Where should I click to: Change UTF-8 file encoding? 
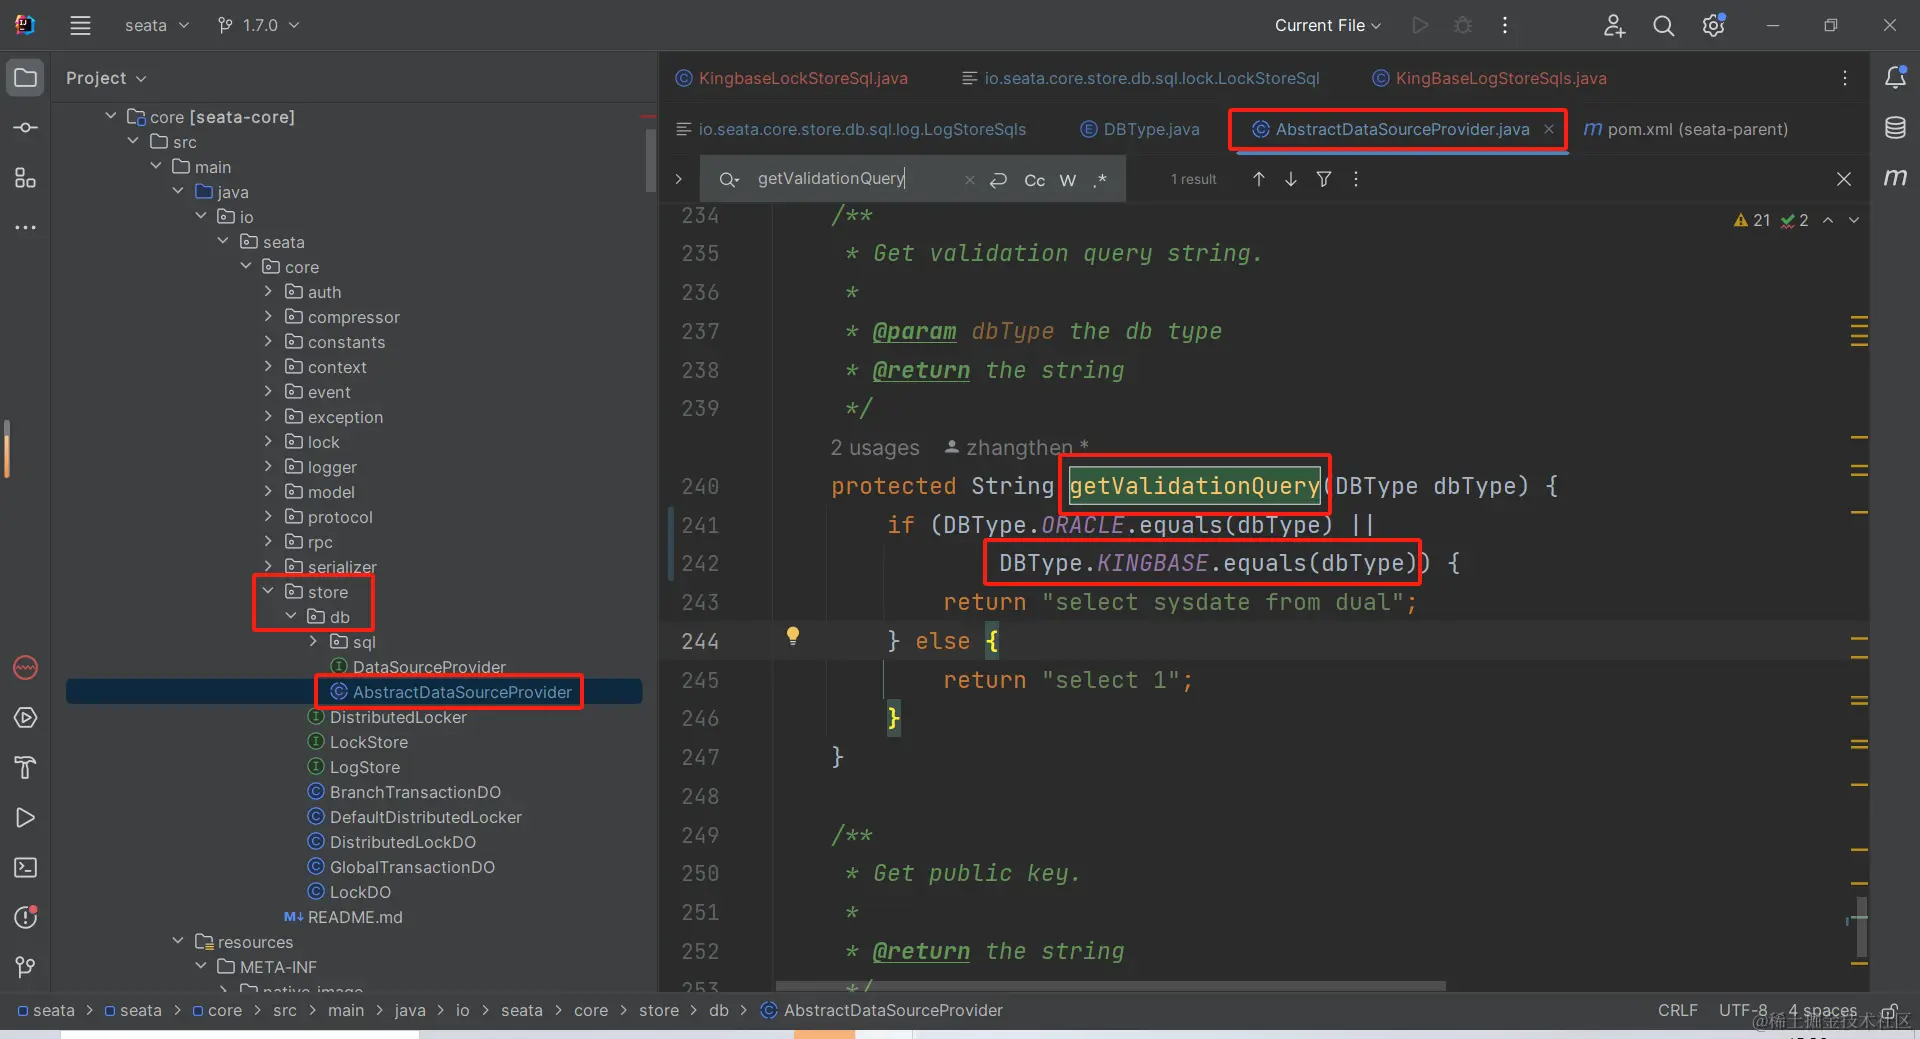(x=1743, y=1010)
